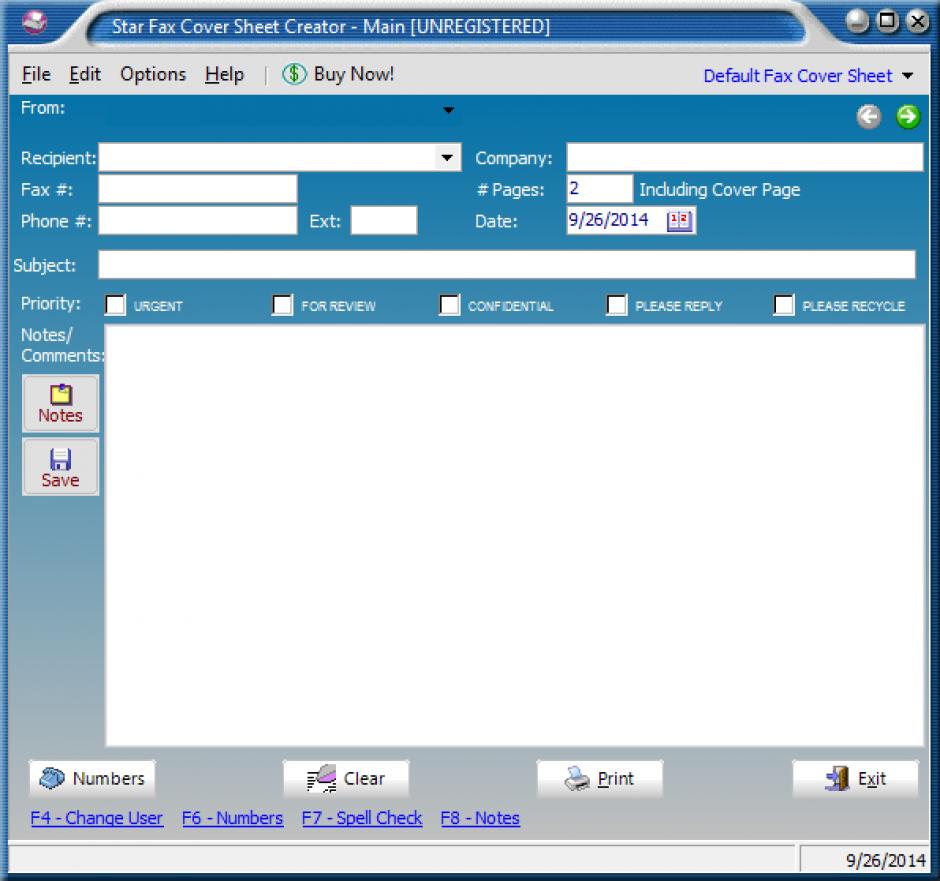Maximize the window with title bar button
This screenshot has height=881, width=940.
point(887,21)
